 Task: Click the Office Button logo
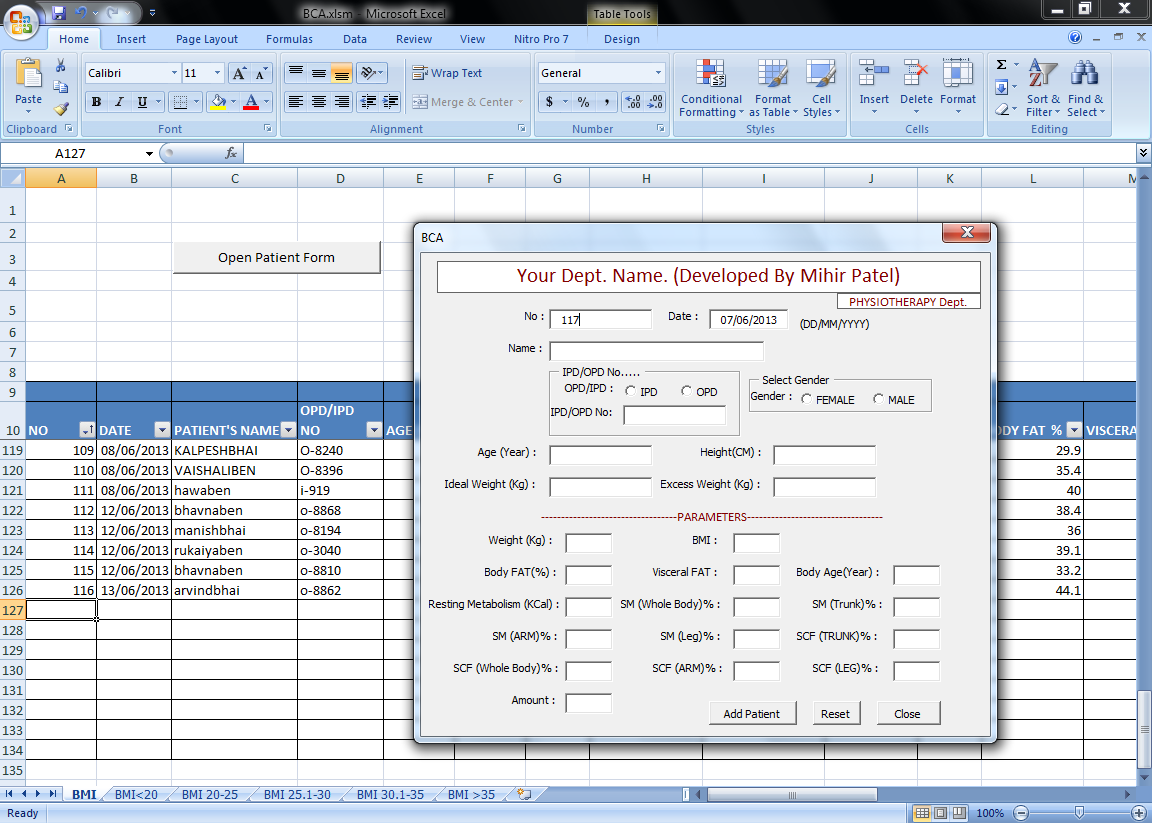coord(21,21)
